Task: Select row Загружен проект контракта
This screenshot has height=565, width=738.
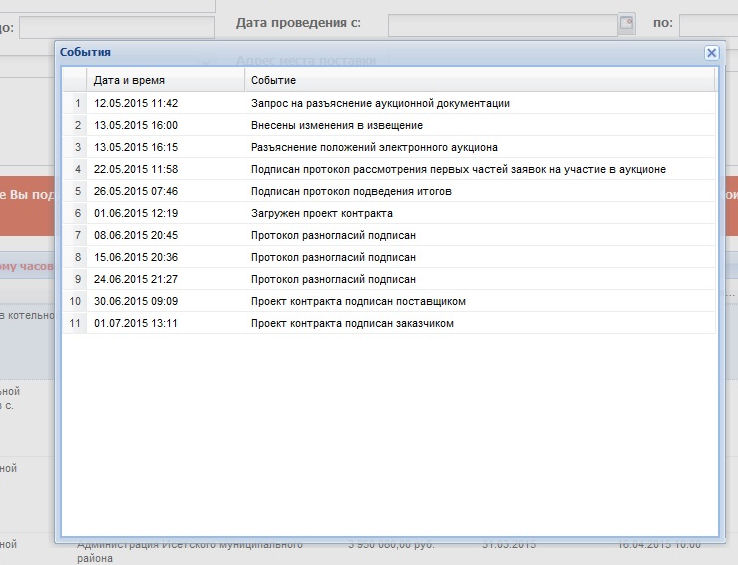Action: pos(321,213)
